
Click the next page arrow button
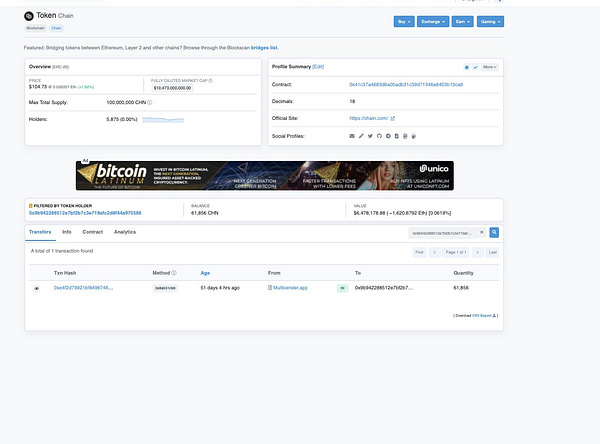(478, 252)
